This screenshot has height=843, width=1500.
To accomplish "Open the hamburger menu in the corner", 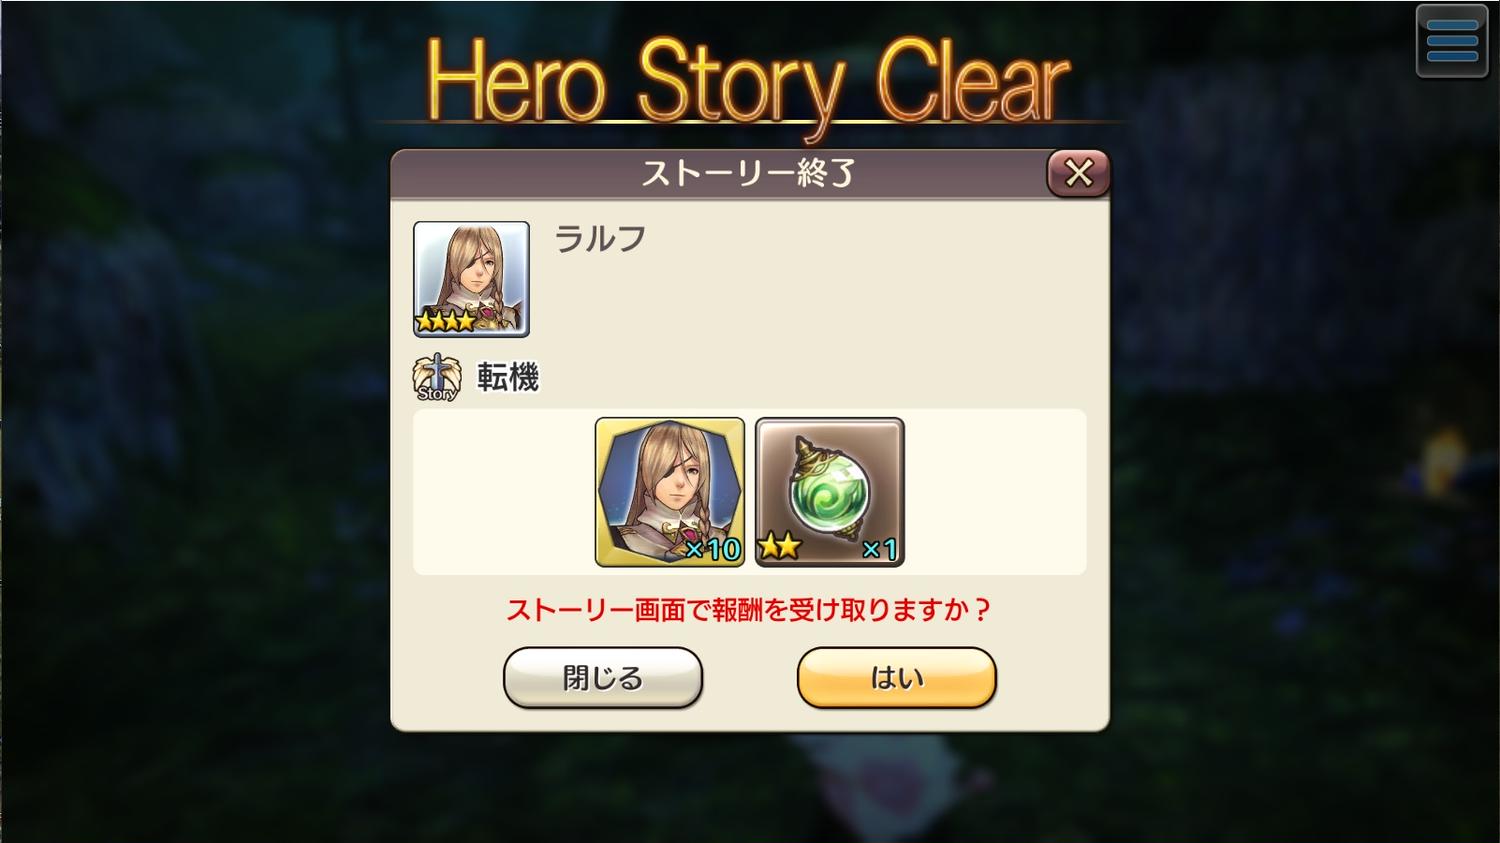I will click(x=1452, y=41).
